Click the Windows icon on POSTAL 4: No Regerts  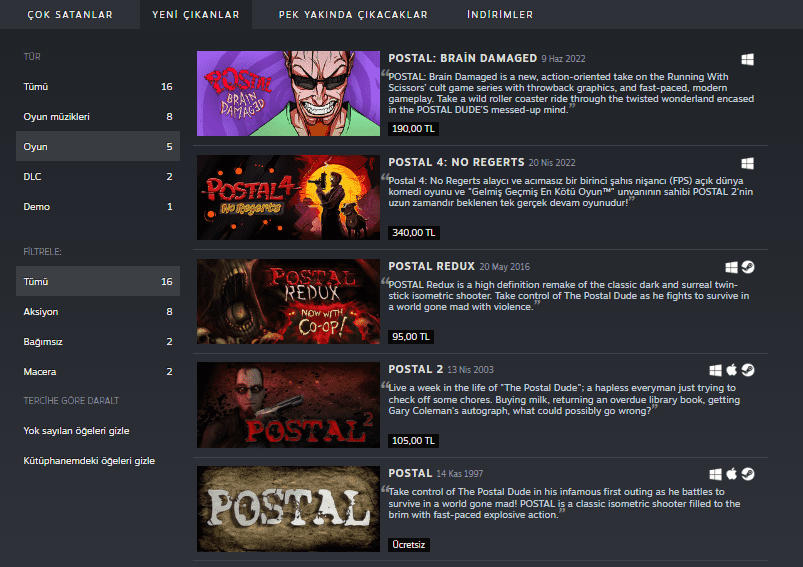[747, 163]
